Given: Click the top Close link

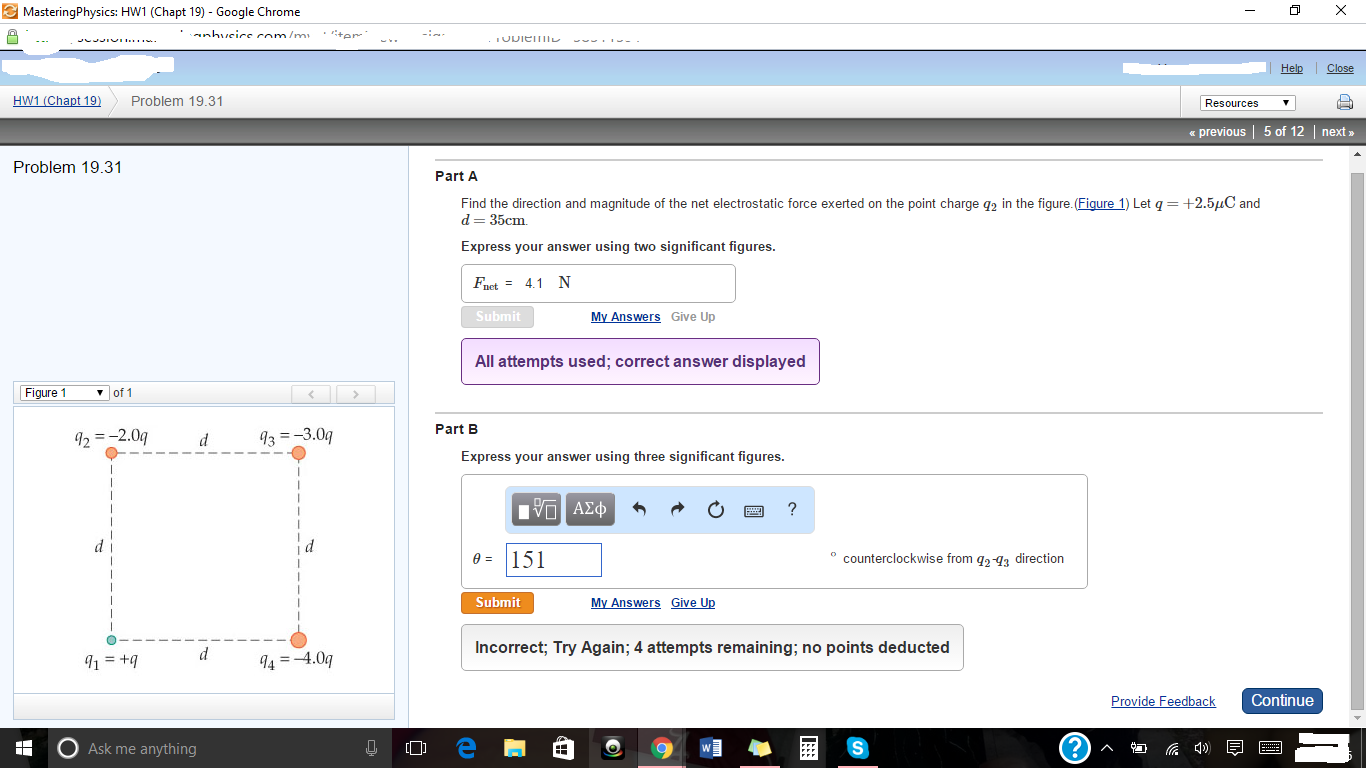Looking at the screenshot, I should pos(1340,68).
